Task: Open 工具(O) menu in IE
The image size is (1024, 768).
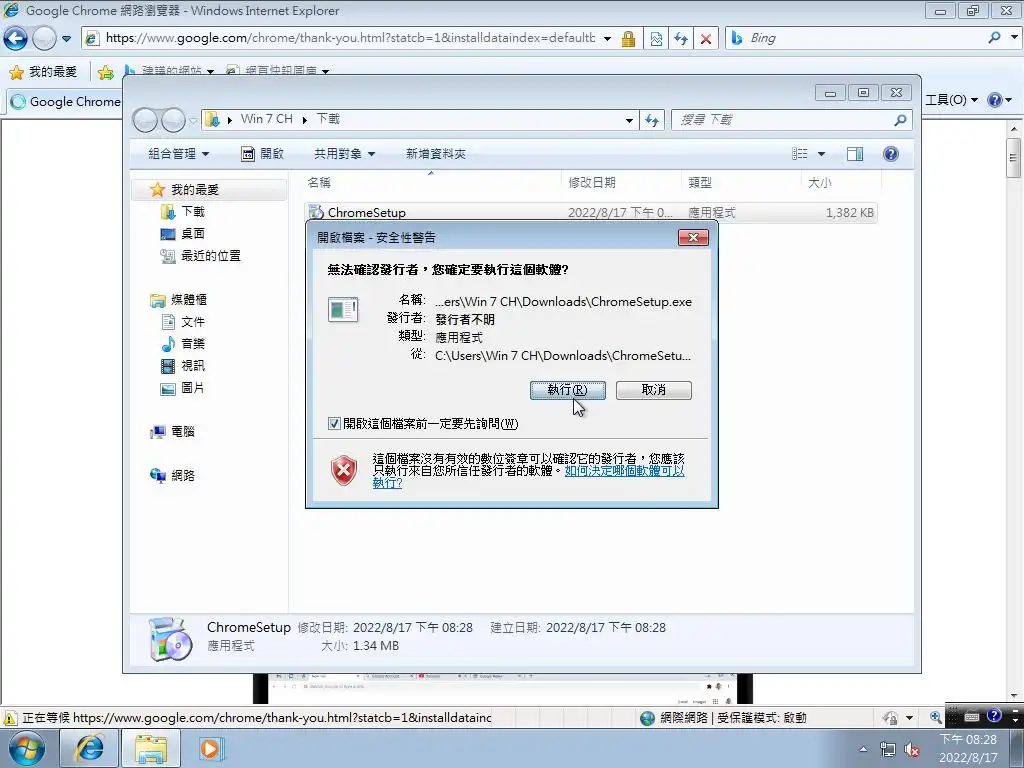Action: [x=951, y=100]
